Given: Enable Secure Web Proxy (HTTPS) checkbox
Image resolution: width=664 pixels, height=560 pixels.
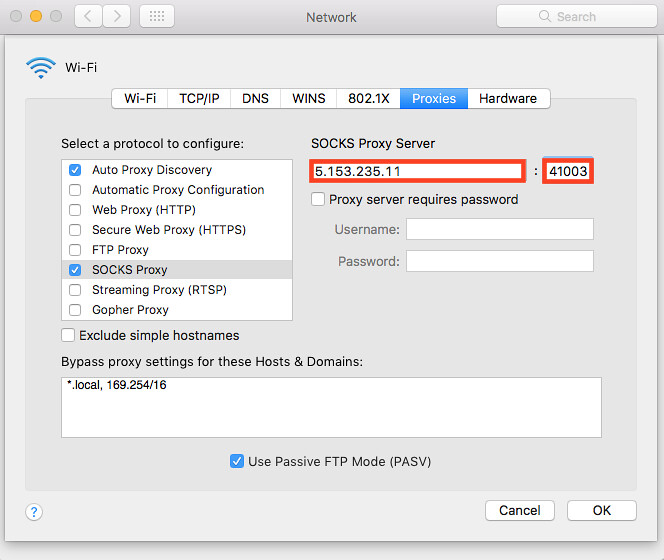Looking at the screenshot, I should [x=75, y=230].
